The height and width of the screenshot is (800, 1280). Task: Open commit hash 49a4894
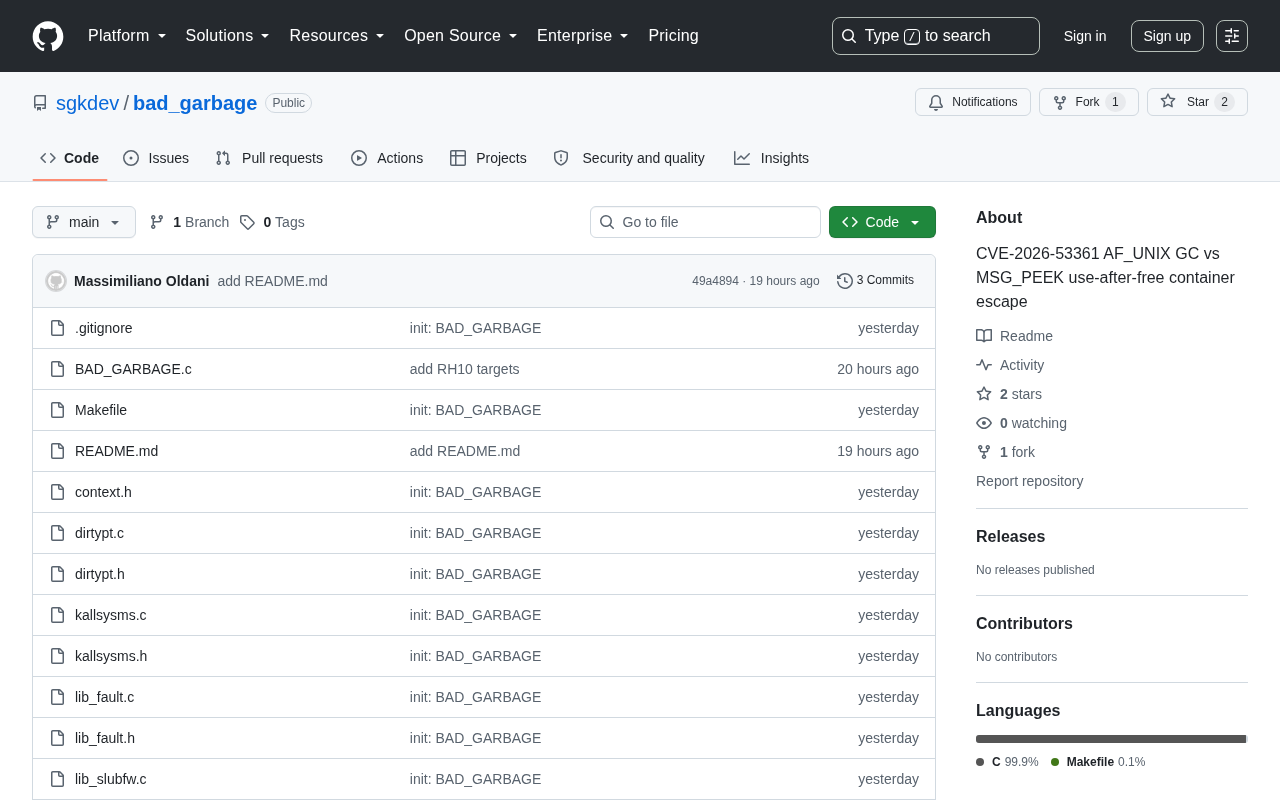tap(715, 281)
